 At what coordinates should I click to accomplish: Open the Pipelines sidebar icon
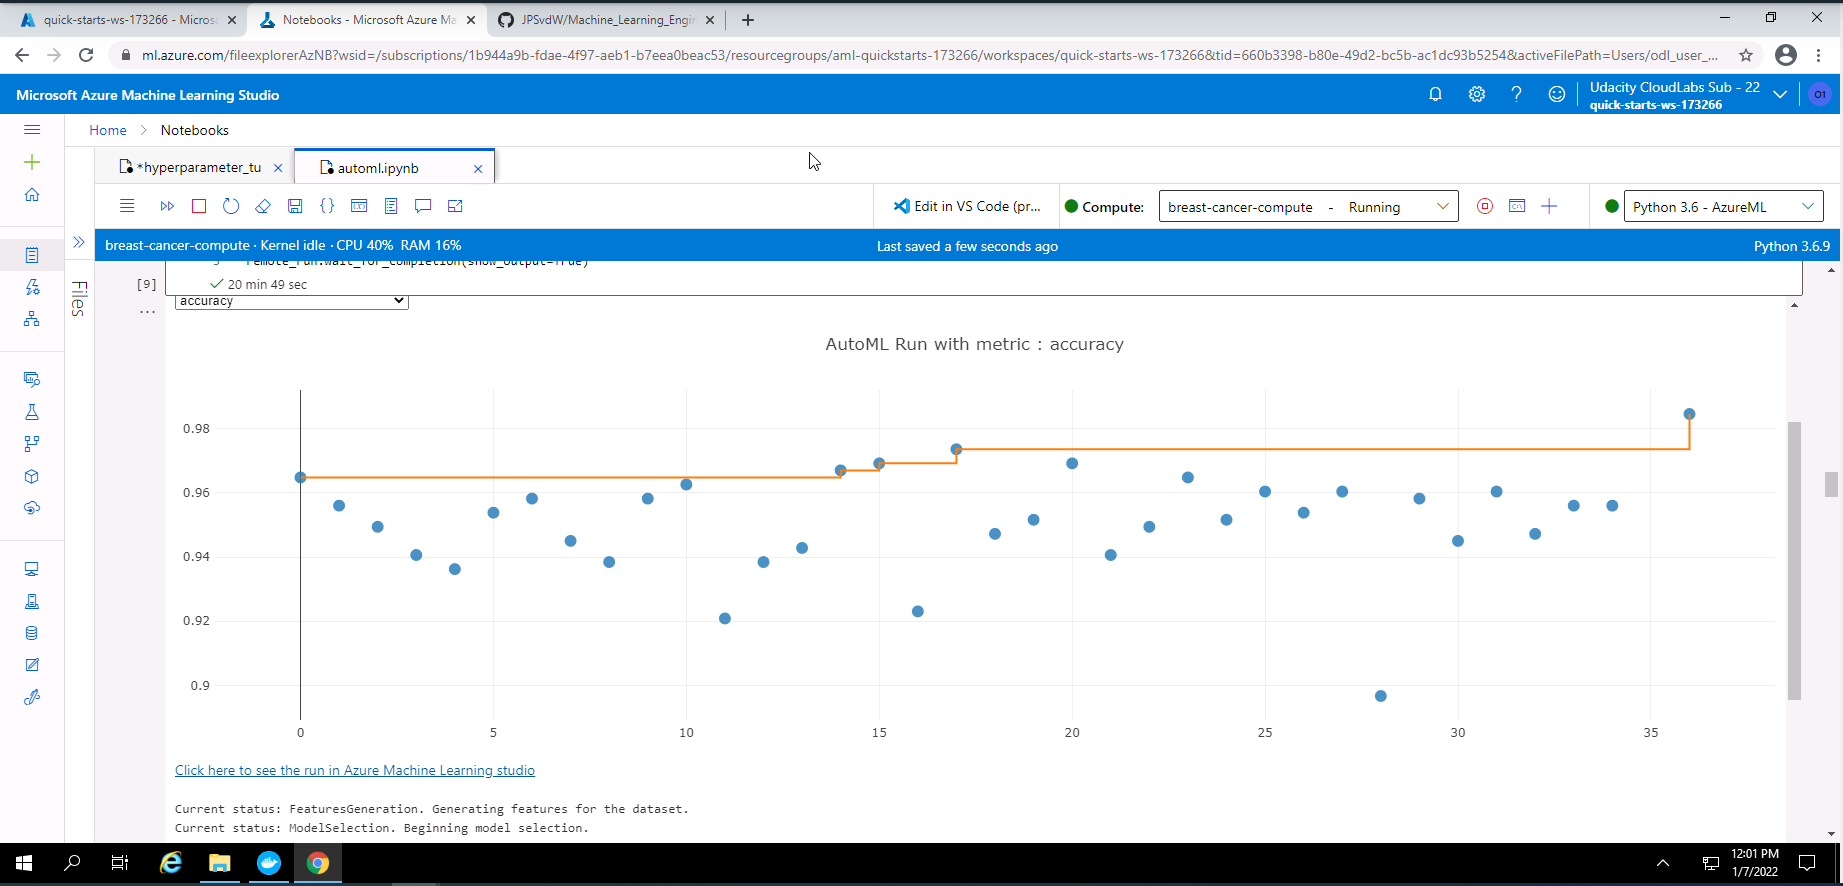tap(32, 444)
